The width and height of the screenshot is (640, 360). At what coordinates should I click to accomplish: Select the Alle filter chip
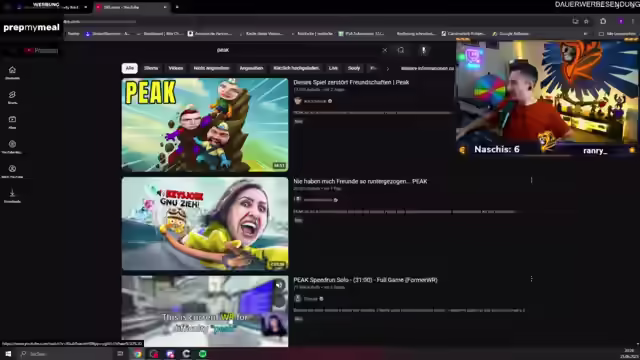[x=129, y=68]
